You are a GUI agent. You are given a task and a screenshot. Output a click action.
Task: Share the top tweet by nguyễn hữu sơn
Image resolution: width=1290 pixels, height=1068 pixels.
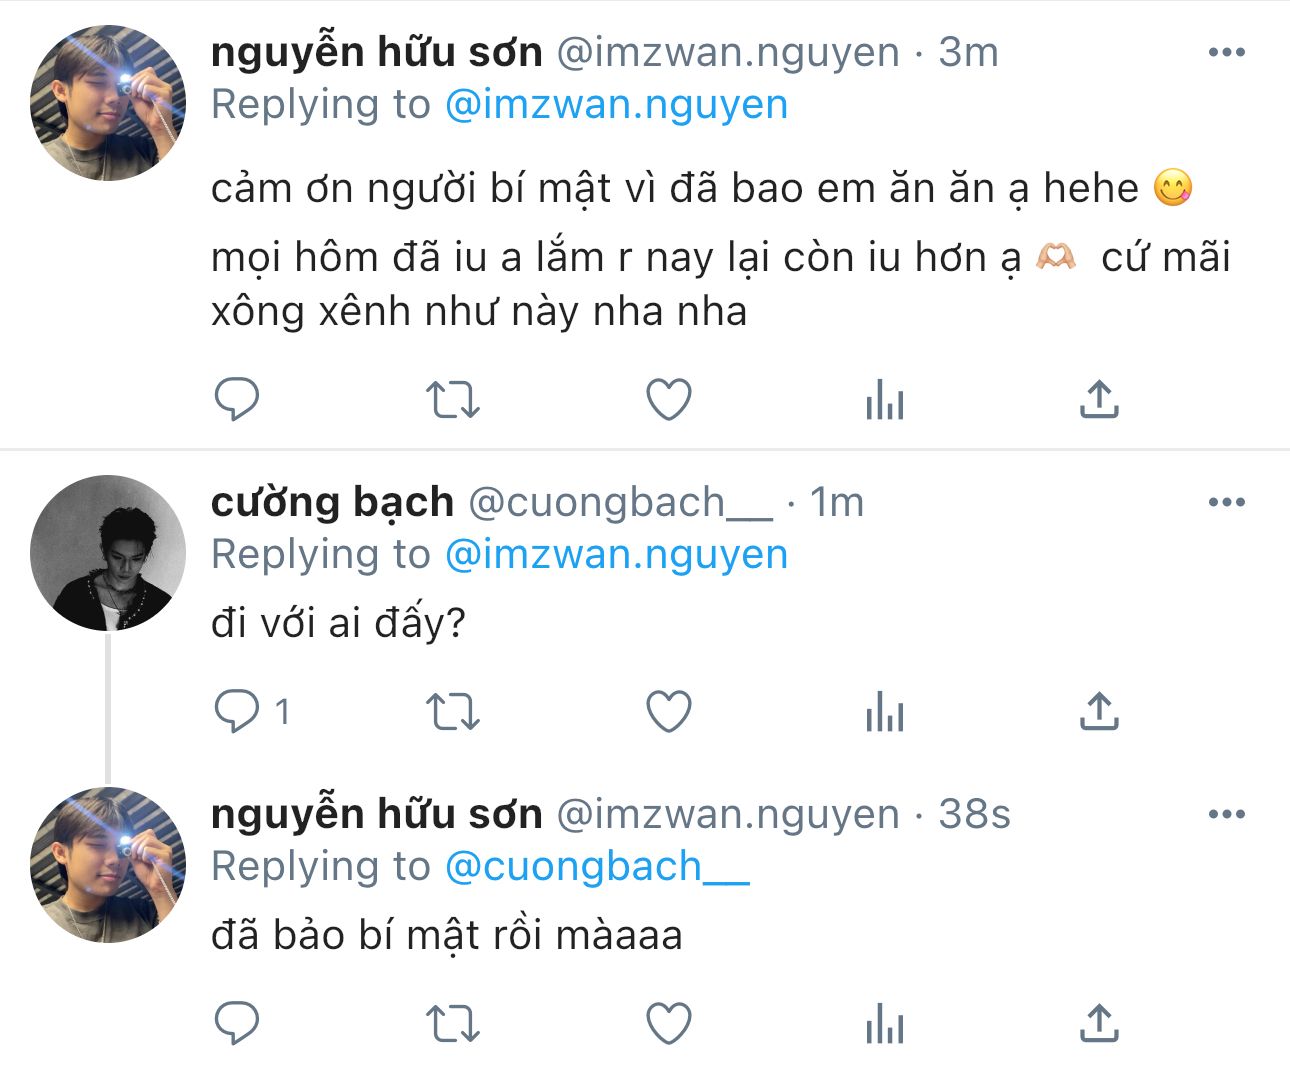pyautogui.click(x=1099, y=400)
